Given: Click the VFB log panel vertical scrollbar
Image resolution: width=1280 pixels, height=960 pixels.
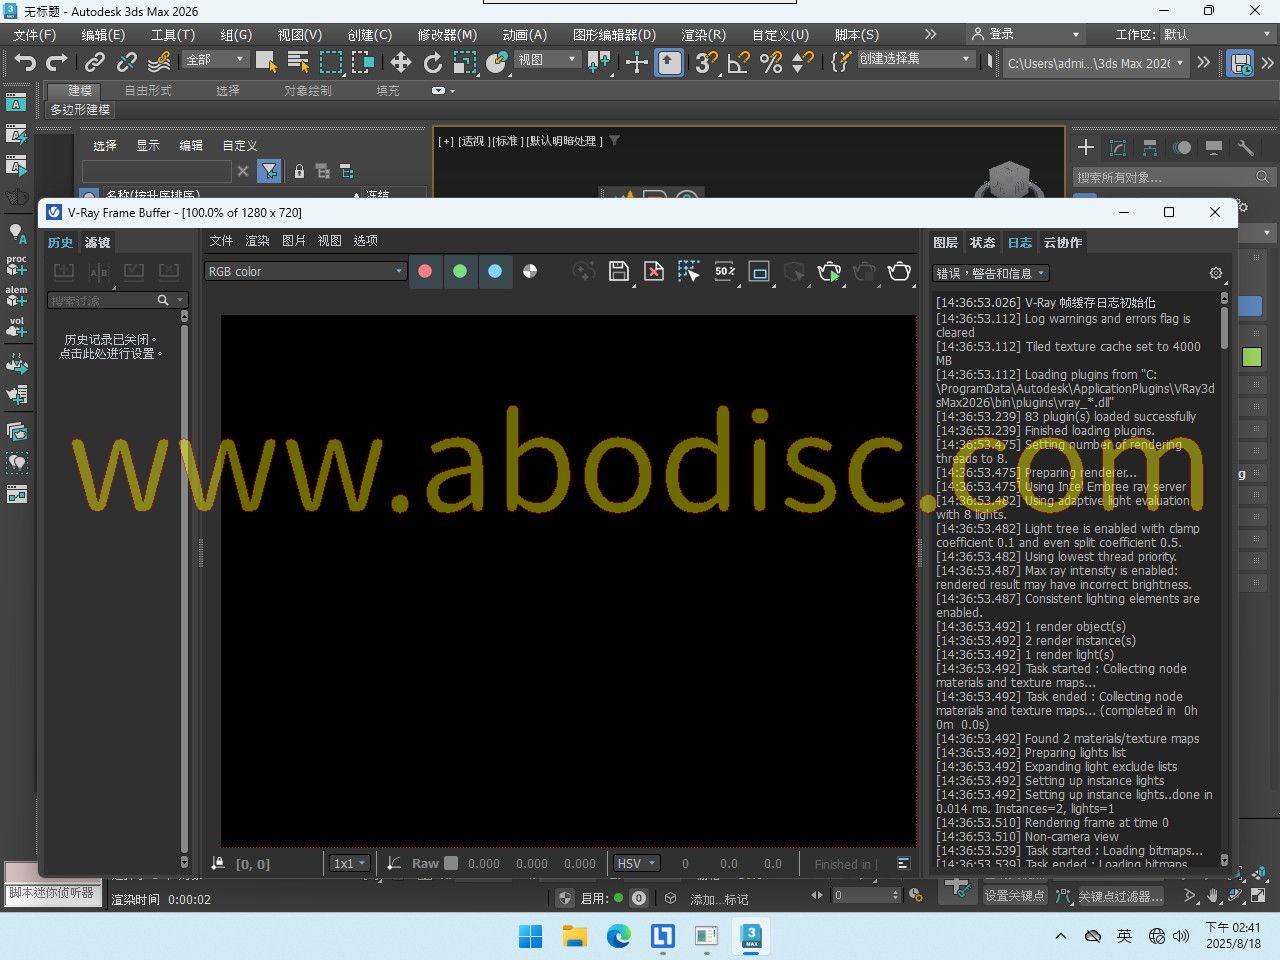Looking at the screenshot, I should coord(1224,577).
